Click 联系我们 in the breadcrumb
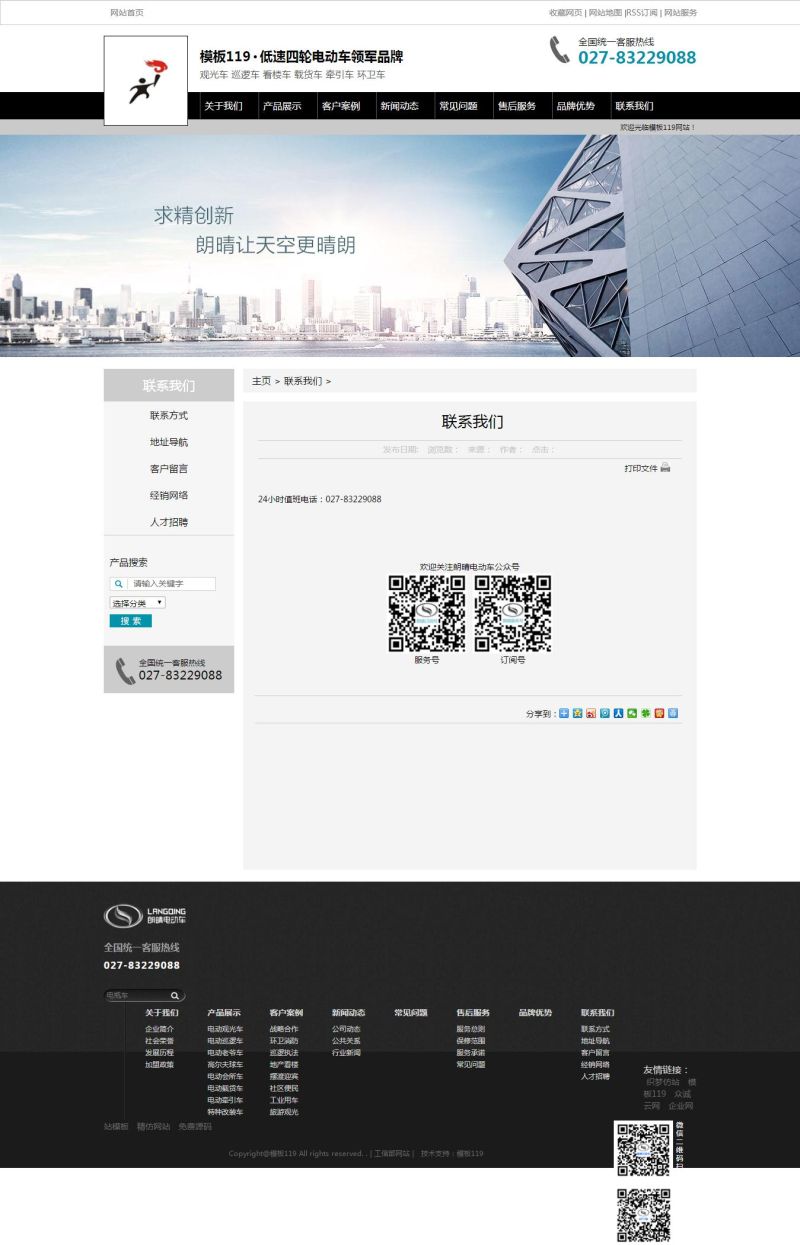 point(303,381)
